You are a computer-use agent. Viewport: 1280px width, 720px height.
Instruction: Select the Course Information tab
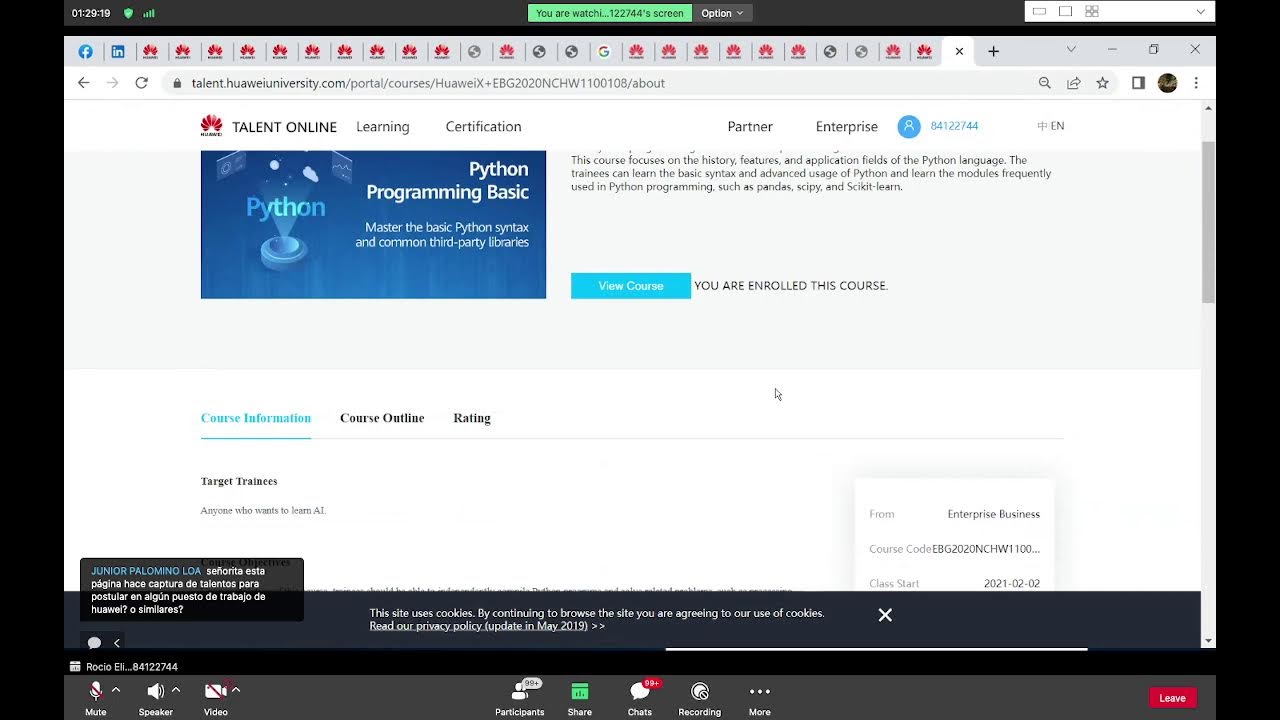pyautogui.click(x=256, y=418)
